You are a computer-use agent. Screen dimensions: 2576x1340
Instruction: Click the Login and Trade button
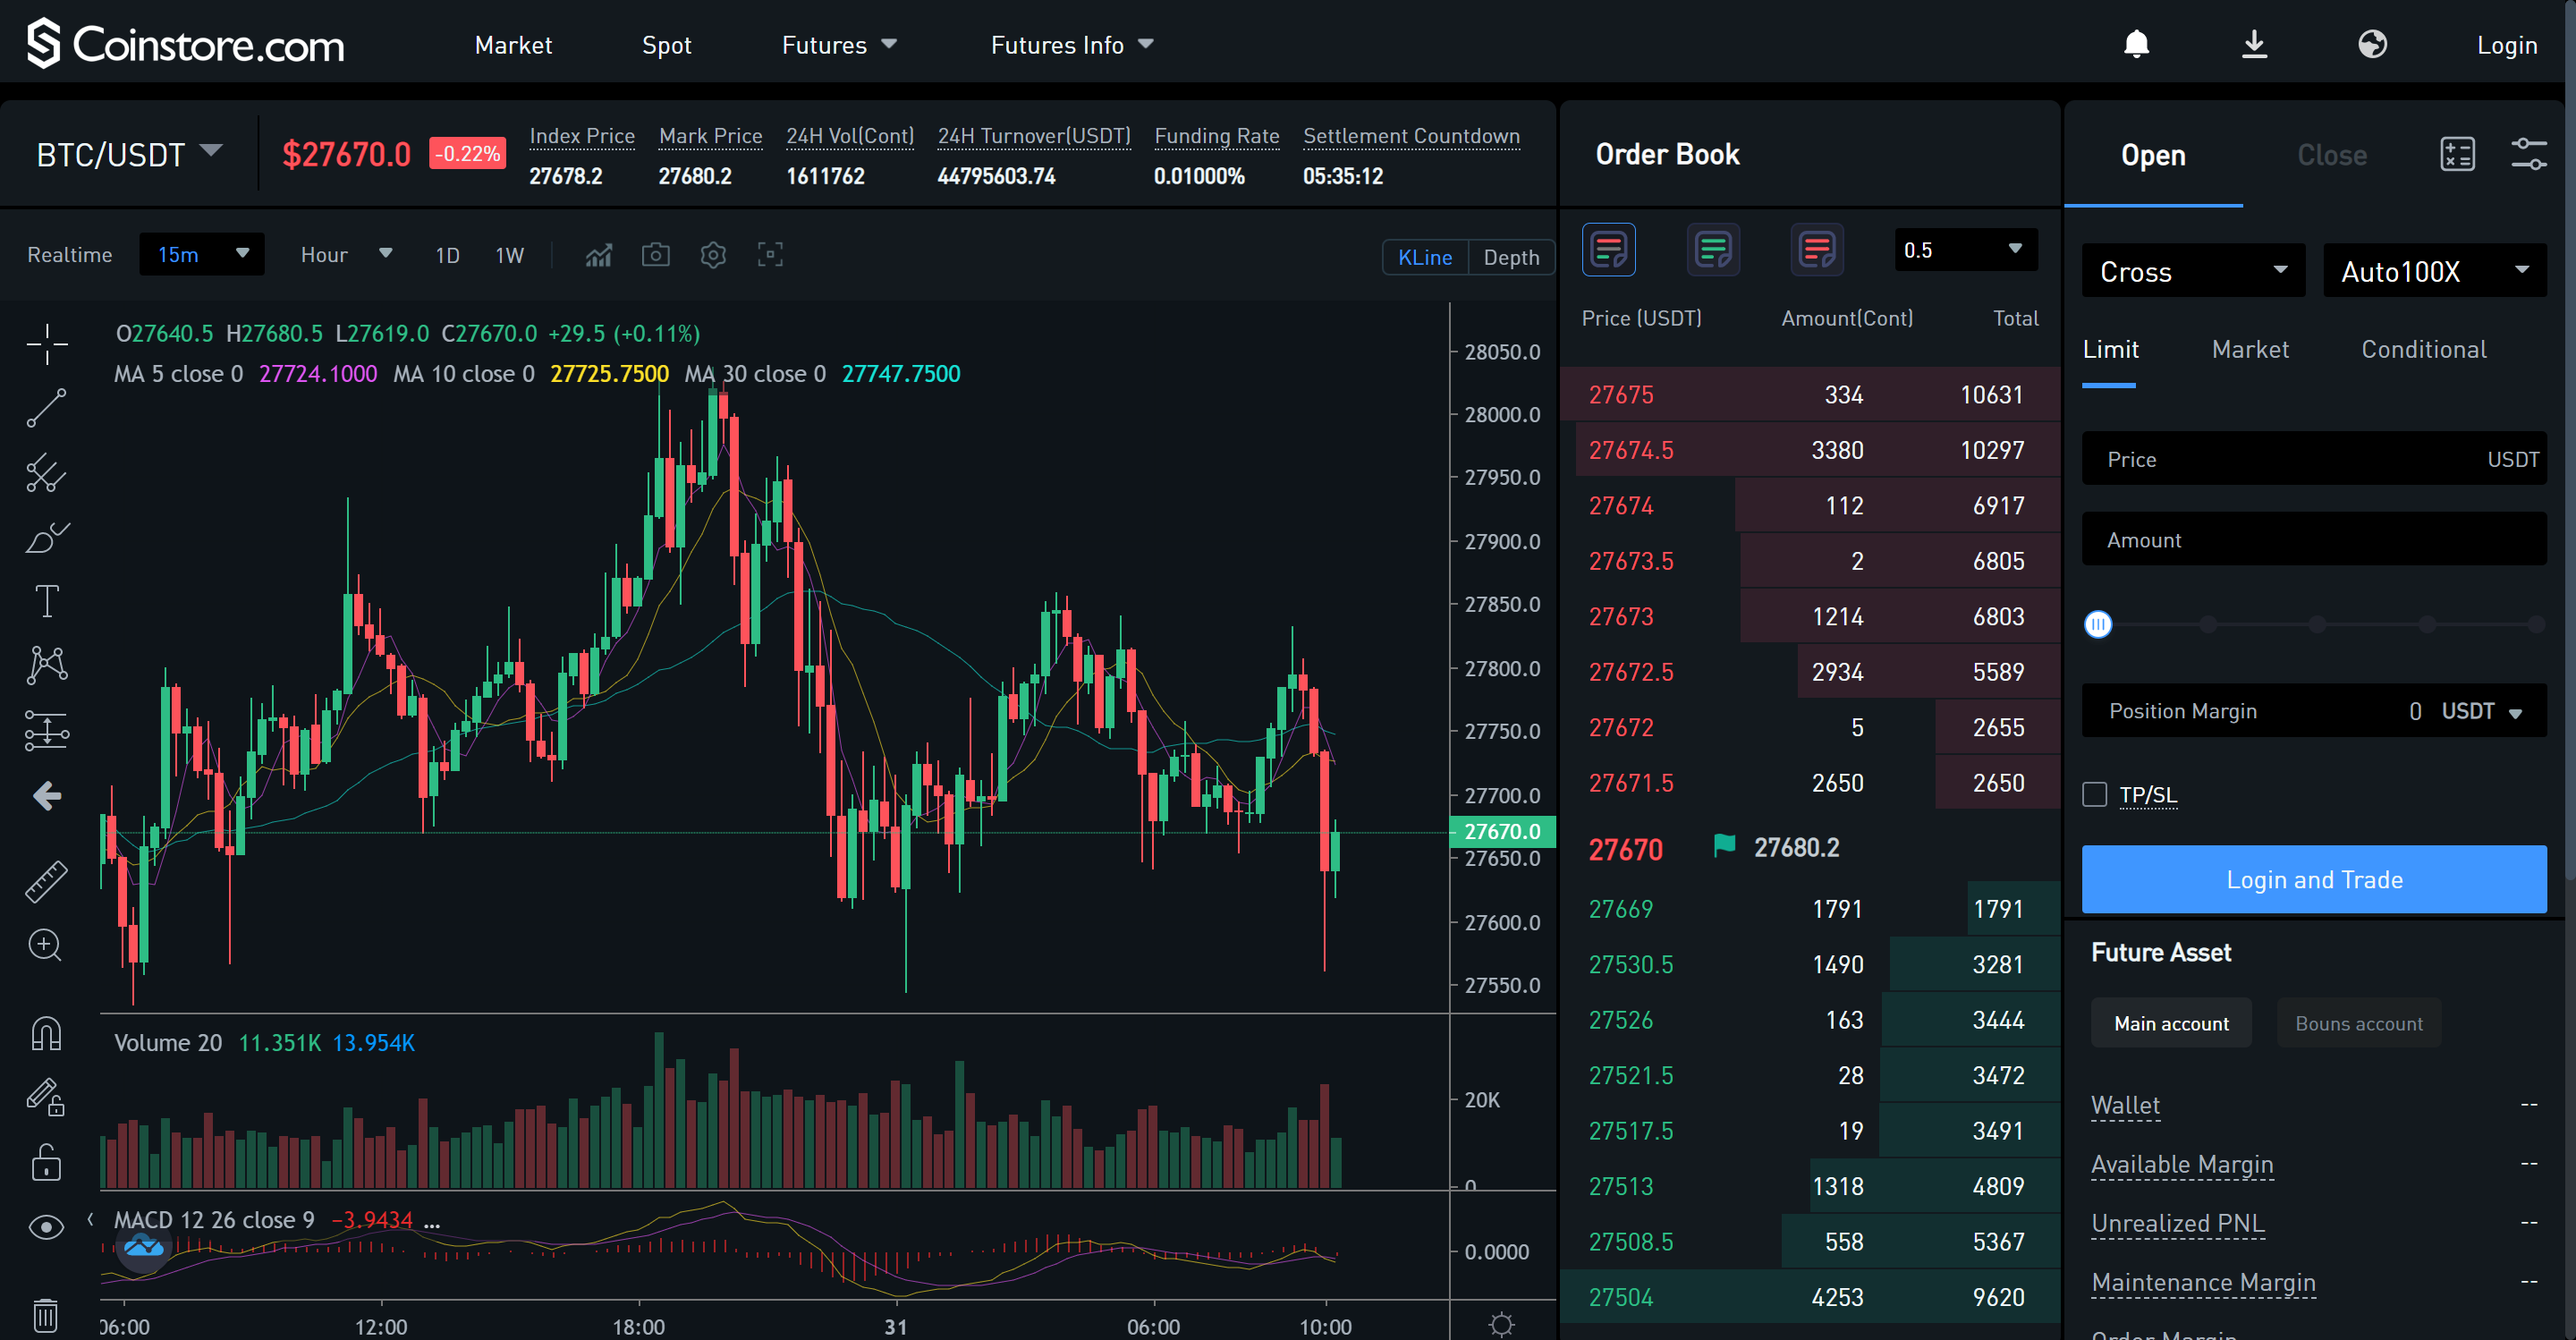point(2314,881)
